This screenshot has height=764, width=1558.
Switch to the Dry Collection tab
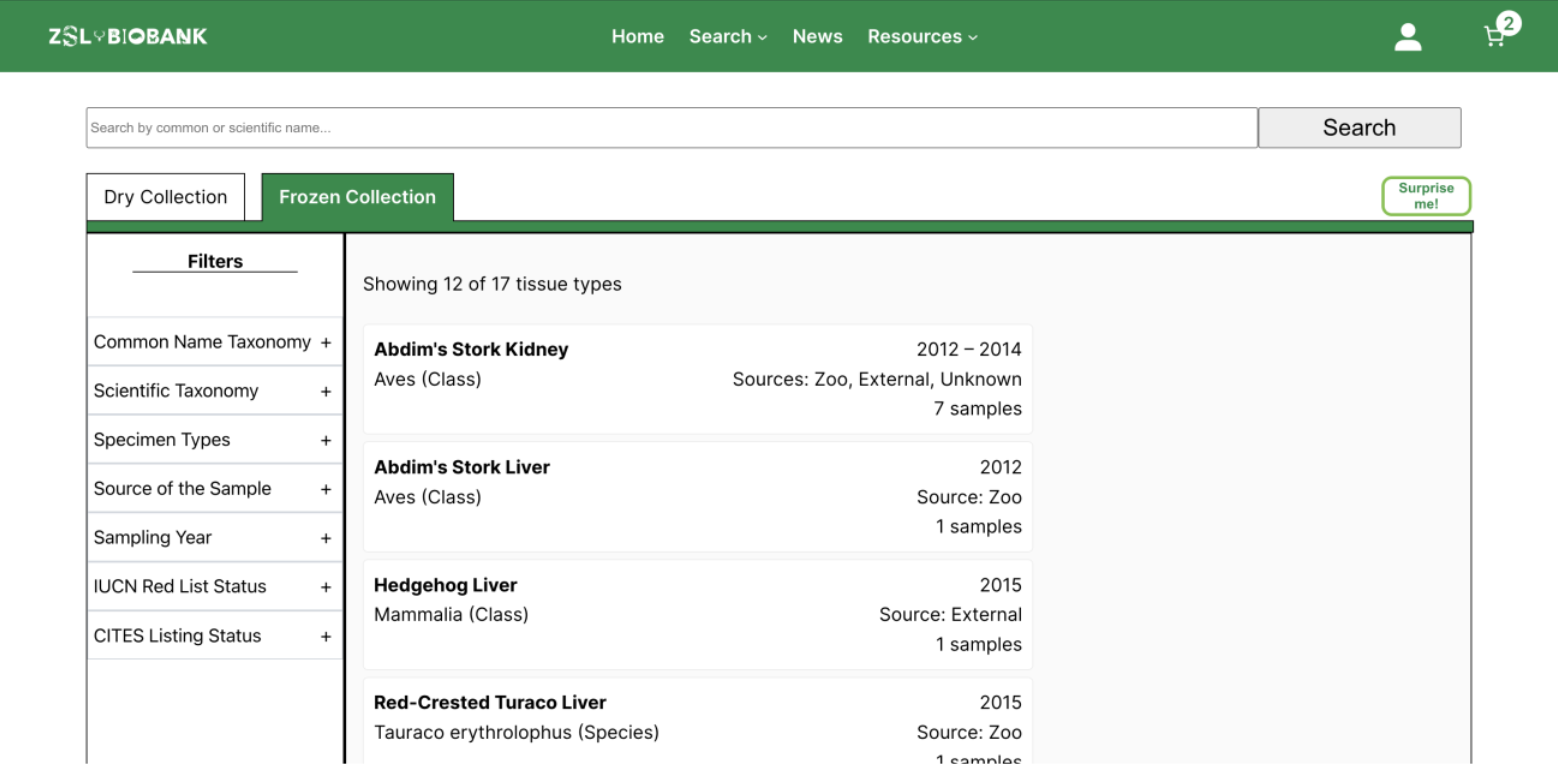click(166, 197)
